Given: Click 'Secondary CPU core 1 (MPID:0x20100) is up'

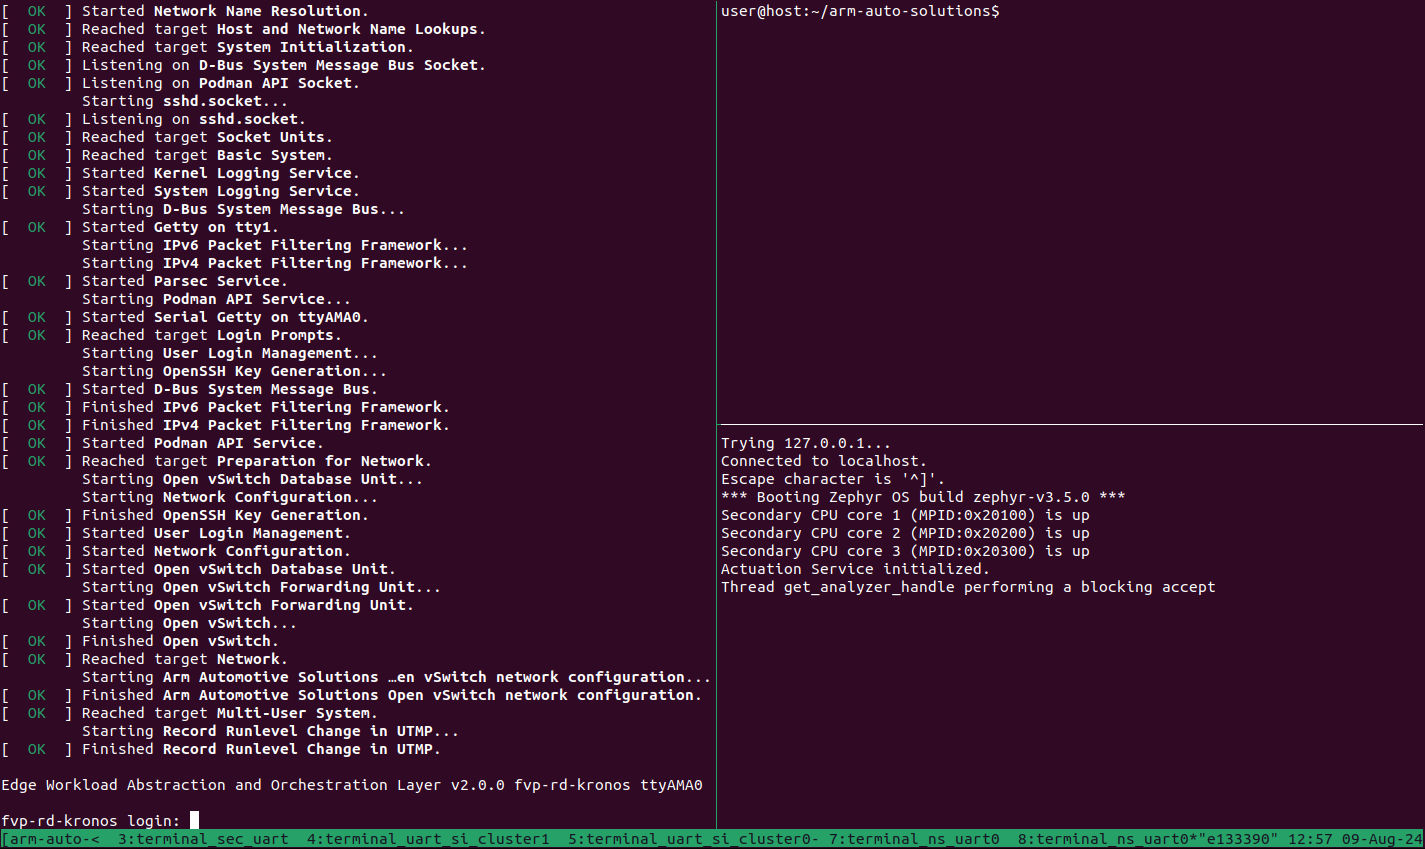Looking at the screenshot, I should [905, 515].
